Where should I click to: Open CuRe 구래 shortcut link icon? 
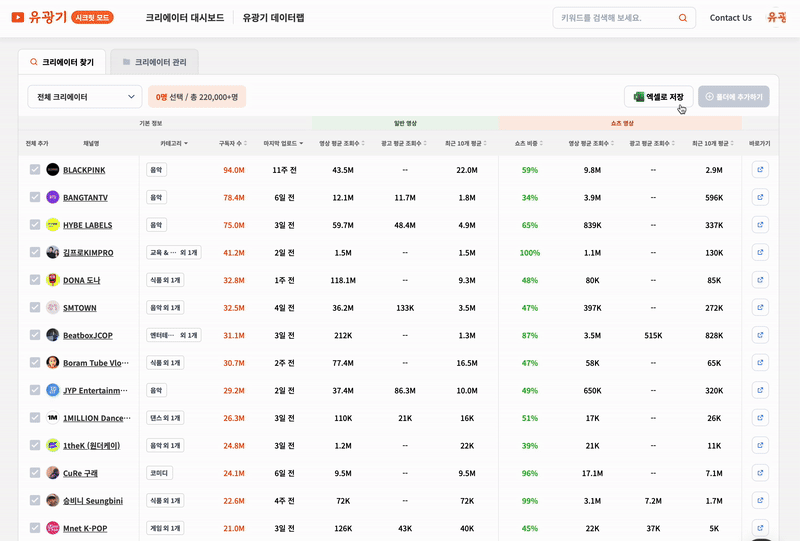pyautogui.click(x=760, y=473)
